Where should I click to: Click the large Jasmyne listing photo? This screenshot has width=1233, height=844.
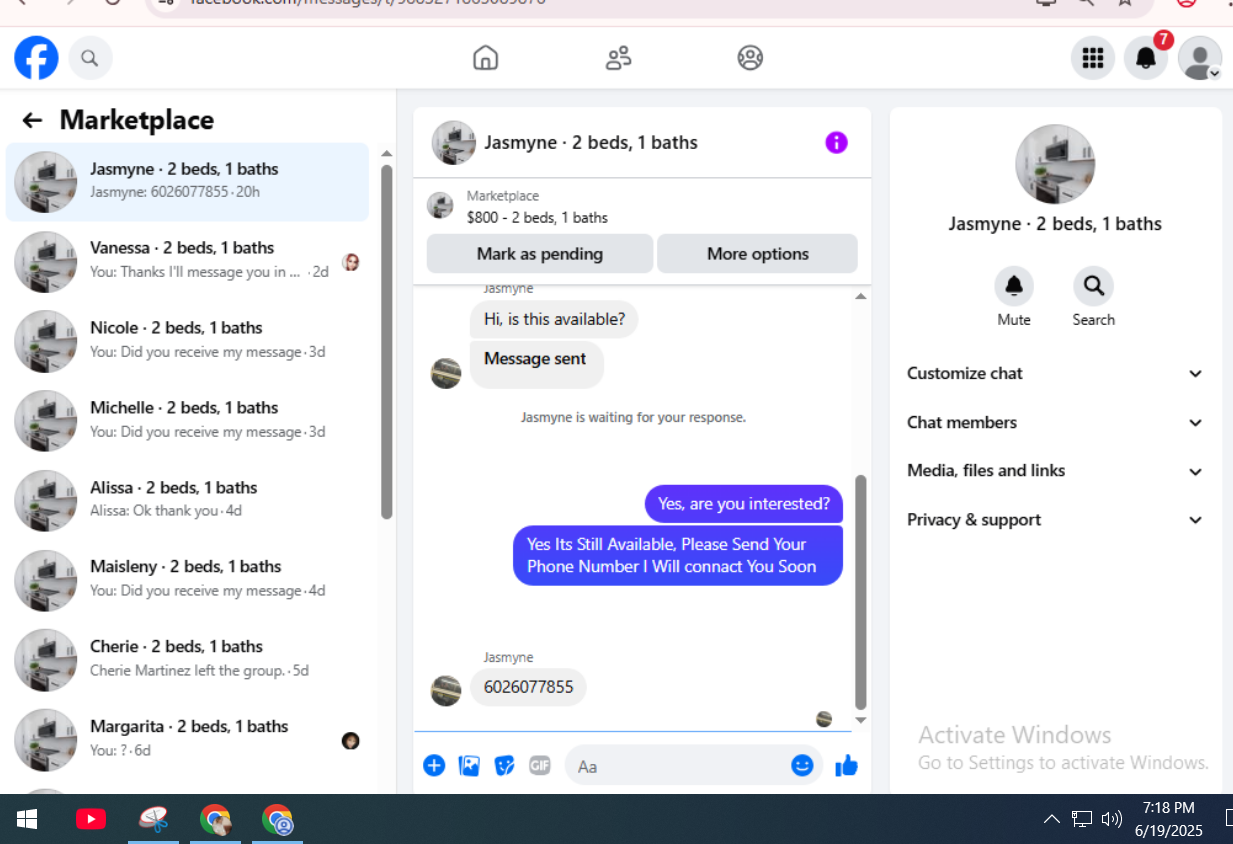point(1055,164)
